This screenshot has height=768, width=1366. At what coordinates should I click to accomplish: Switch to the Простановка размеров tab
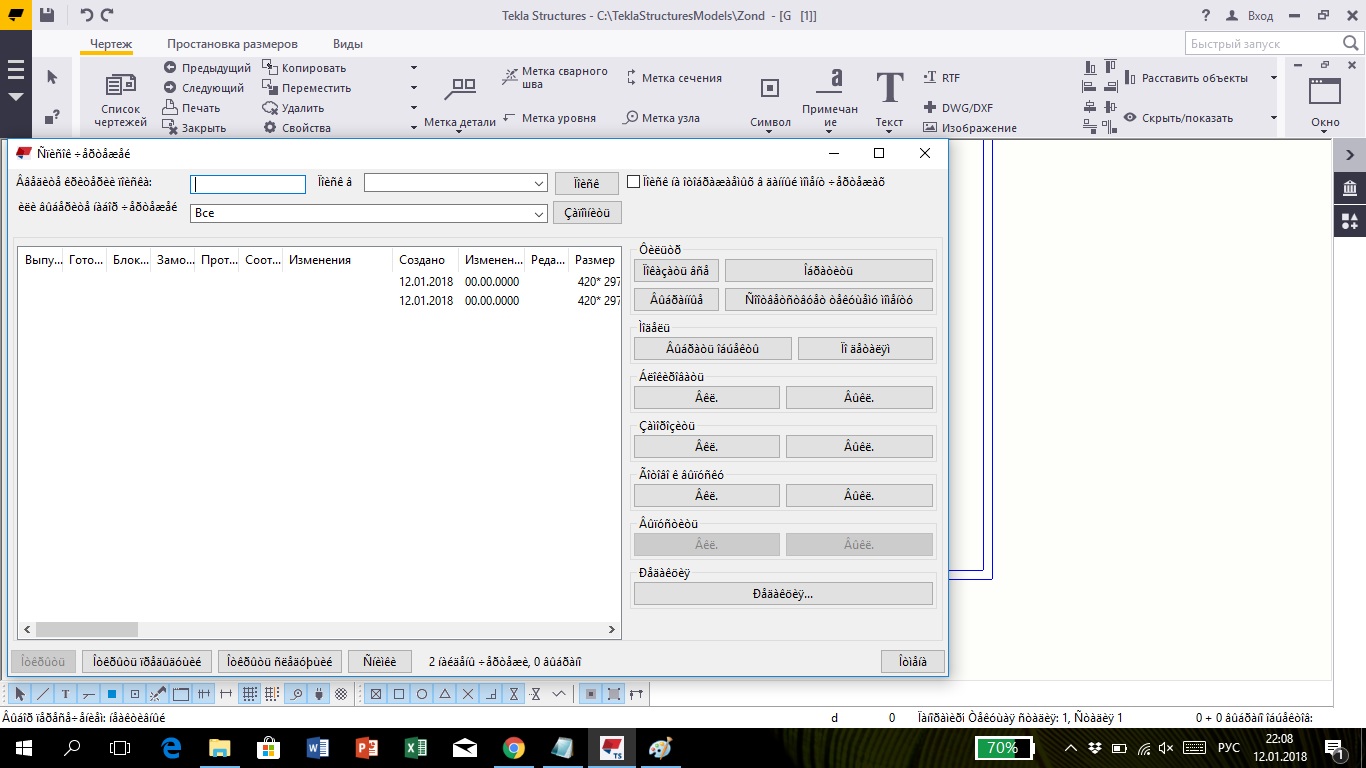[x=231, y=44]
